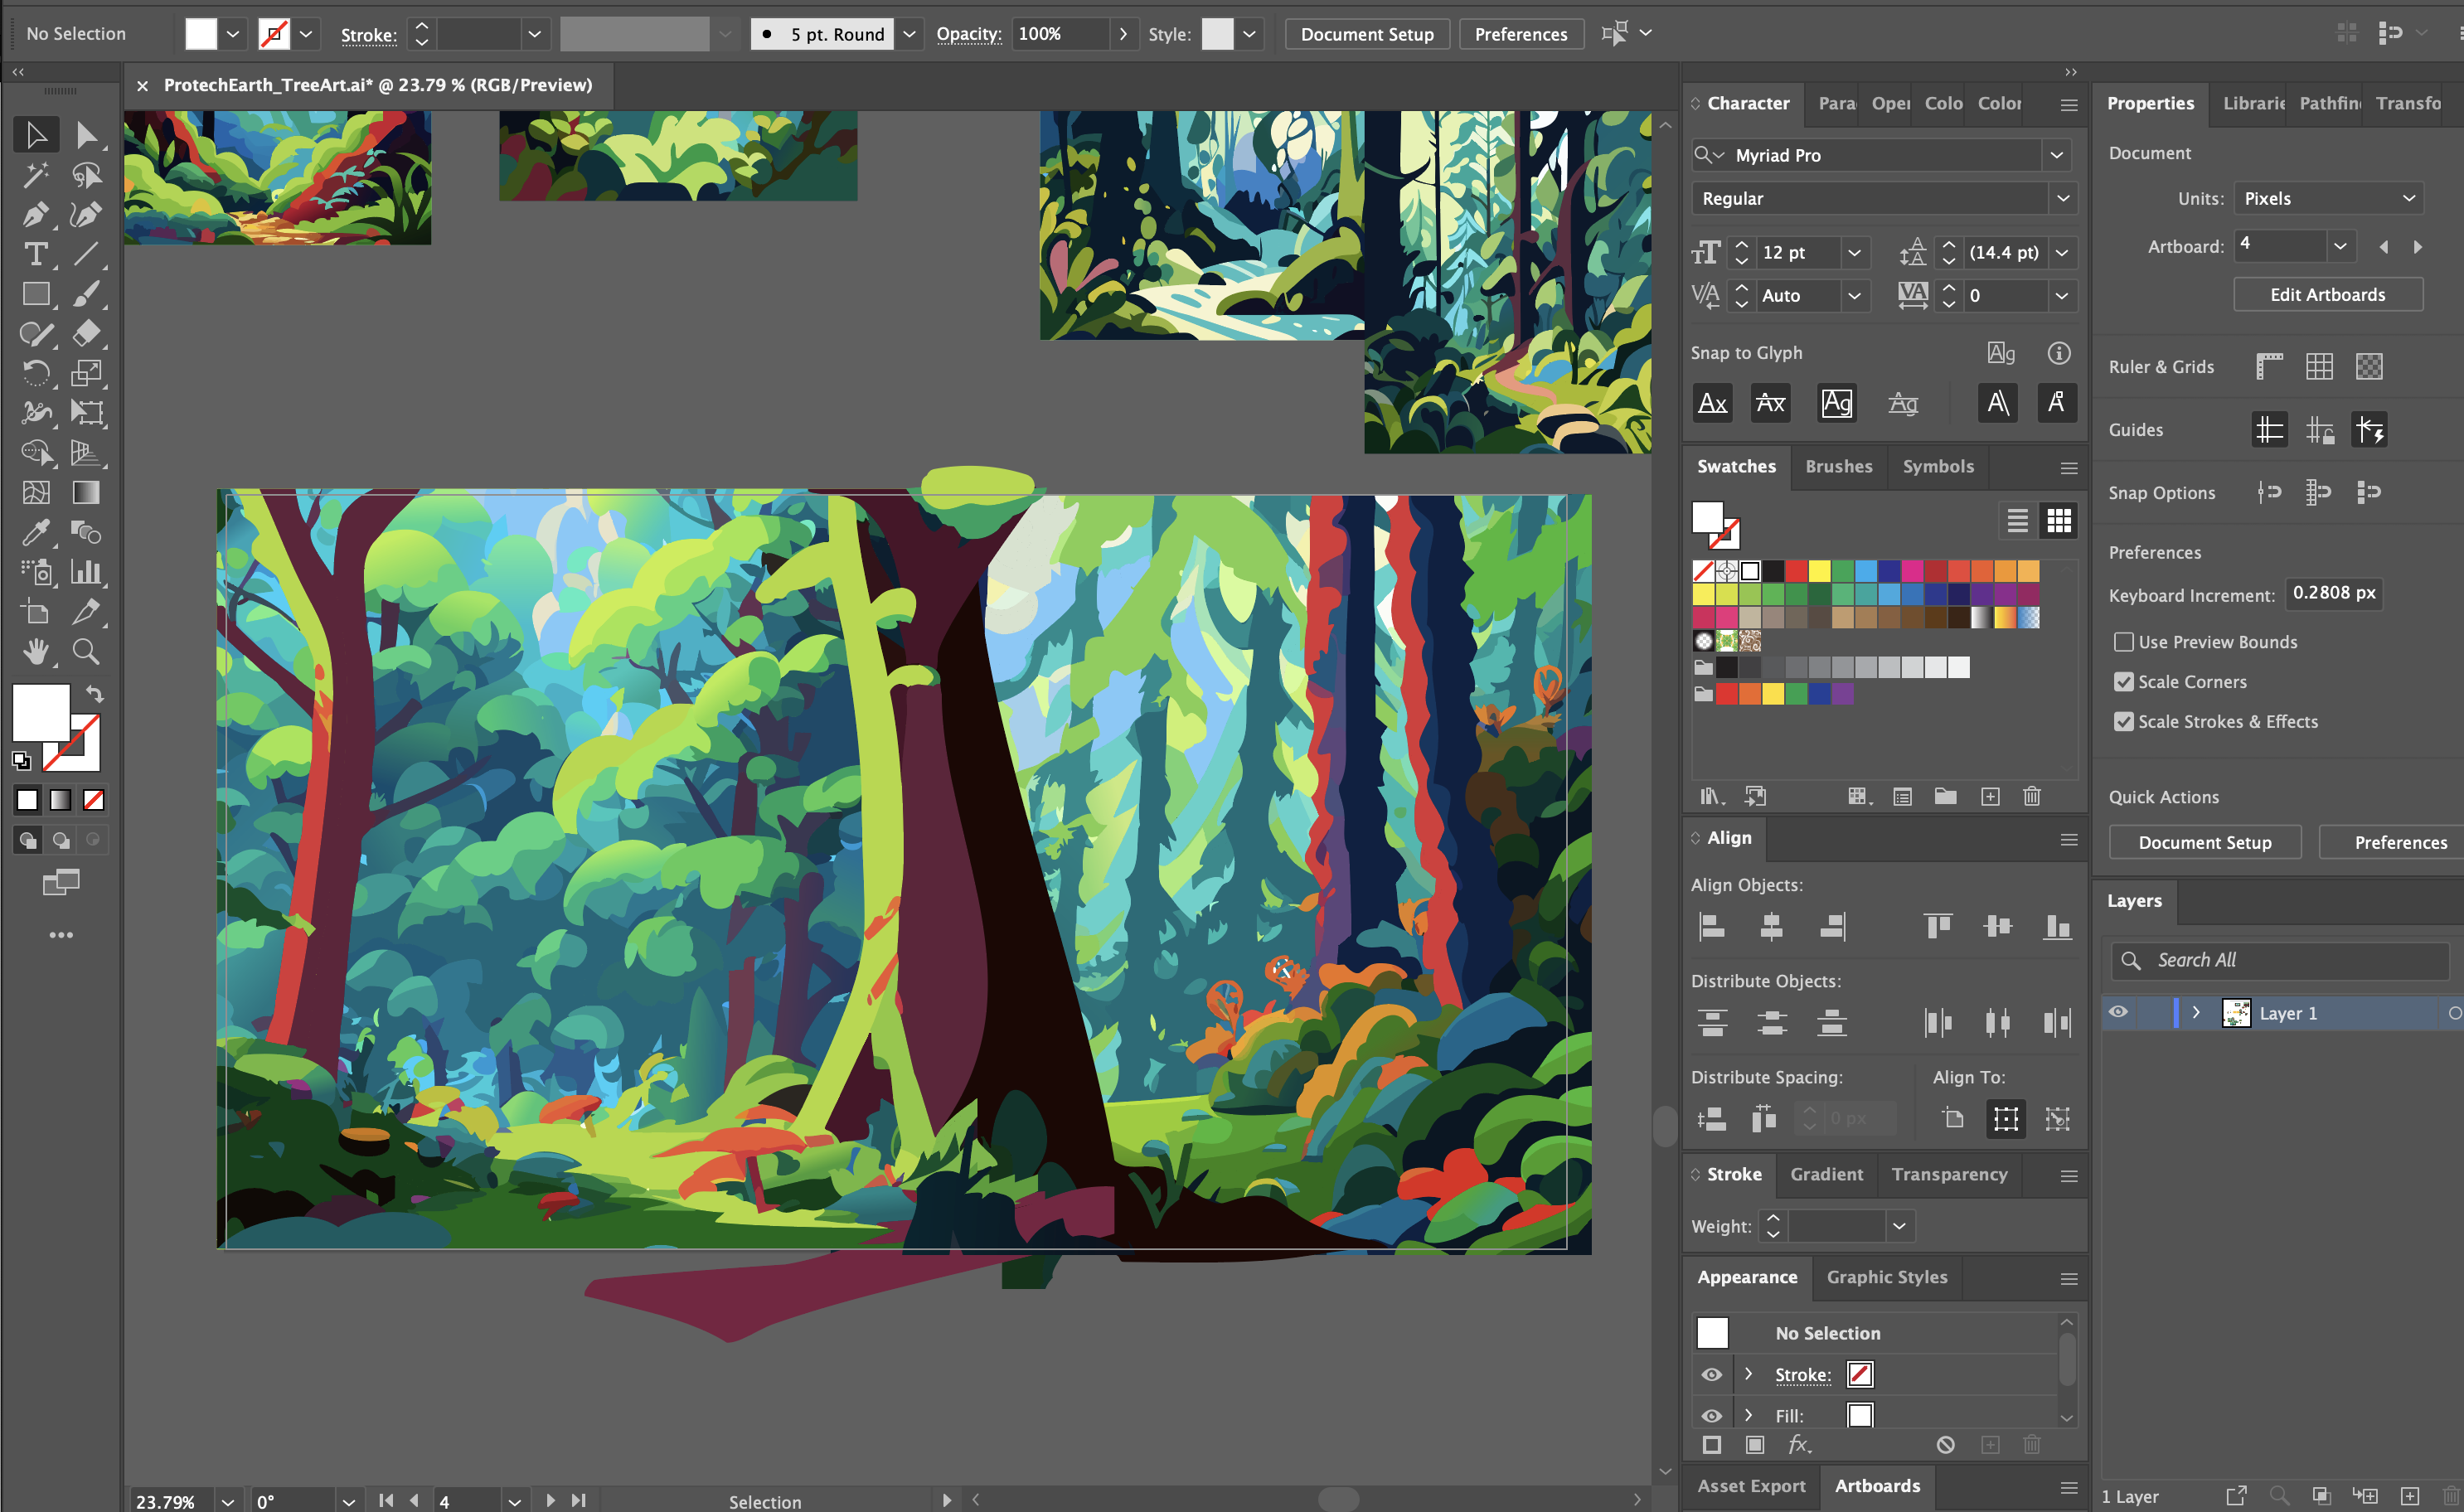Click the Search All layers field

click(2290, 960)
